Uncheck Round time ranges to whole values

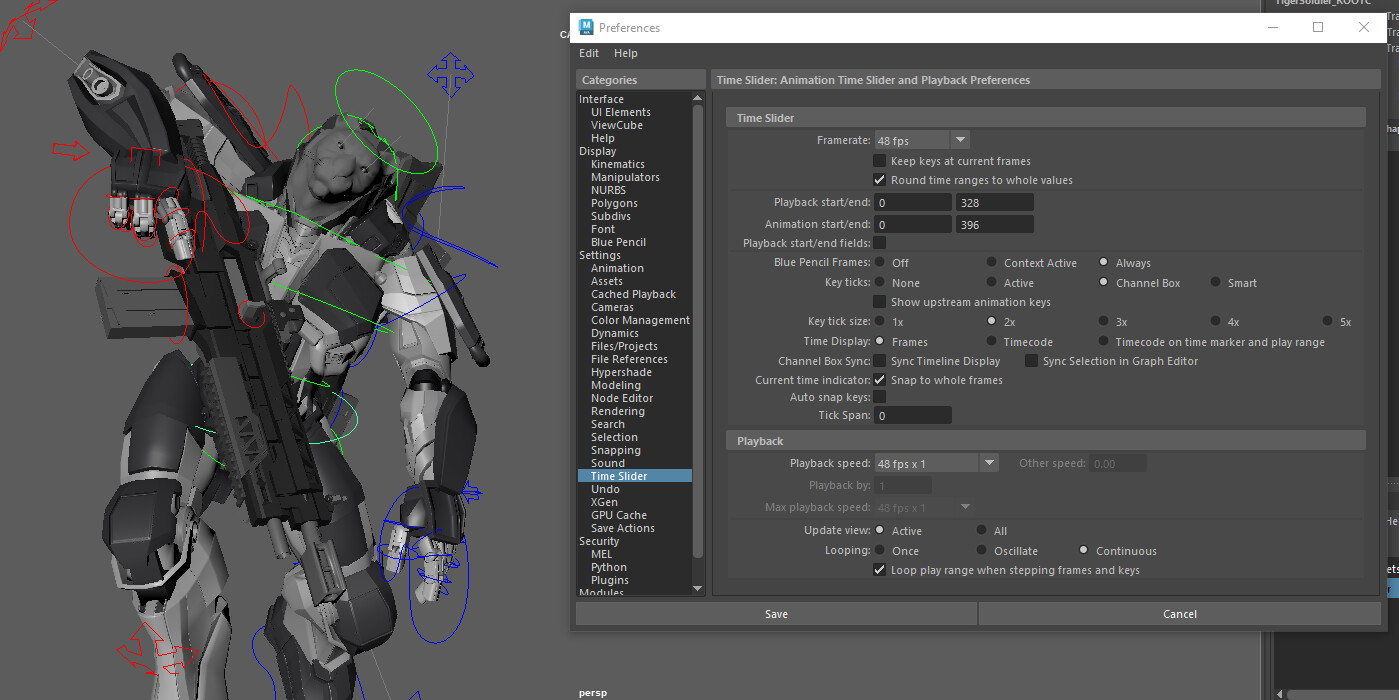[x=881, y=179]
